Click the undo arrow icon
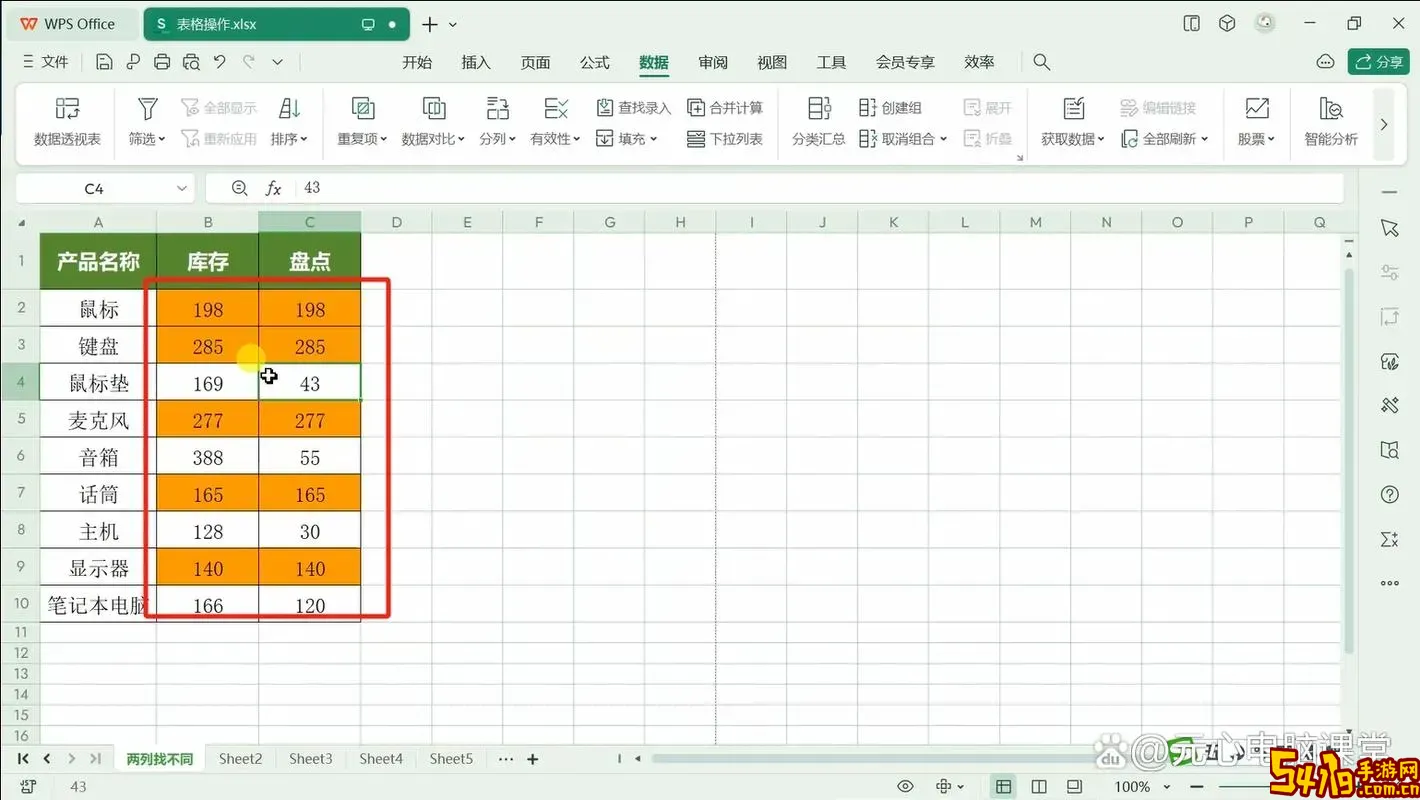The image size is (1420, 800). 220,62
